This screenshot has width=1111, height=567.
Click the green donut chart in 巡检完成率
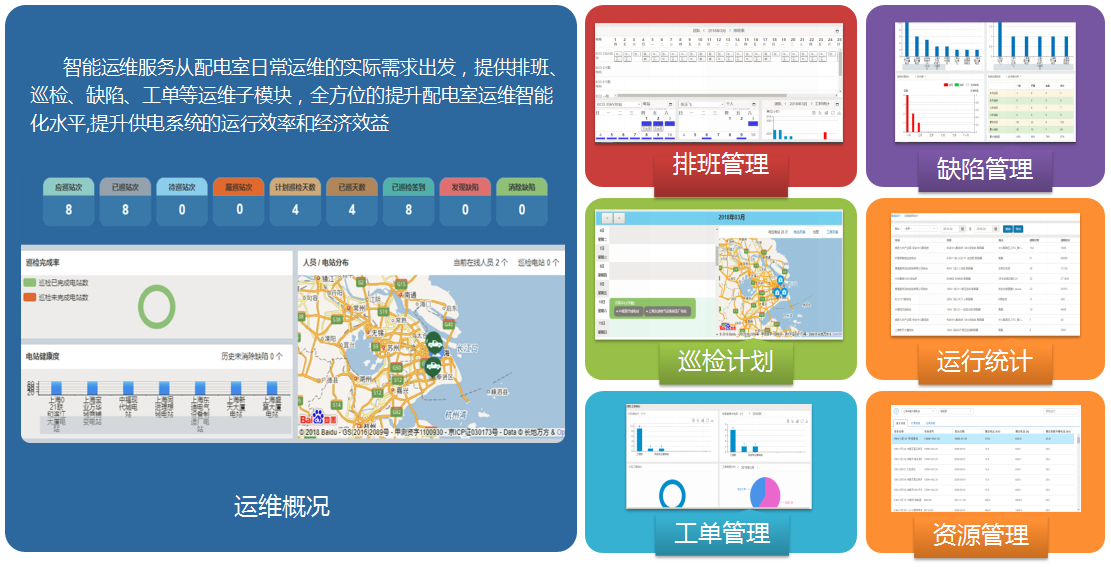tap(156, 306)
